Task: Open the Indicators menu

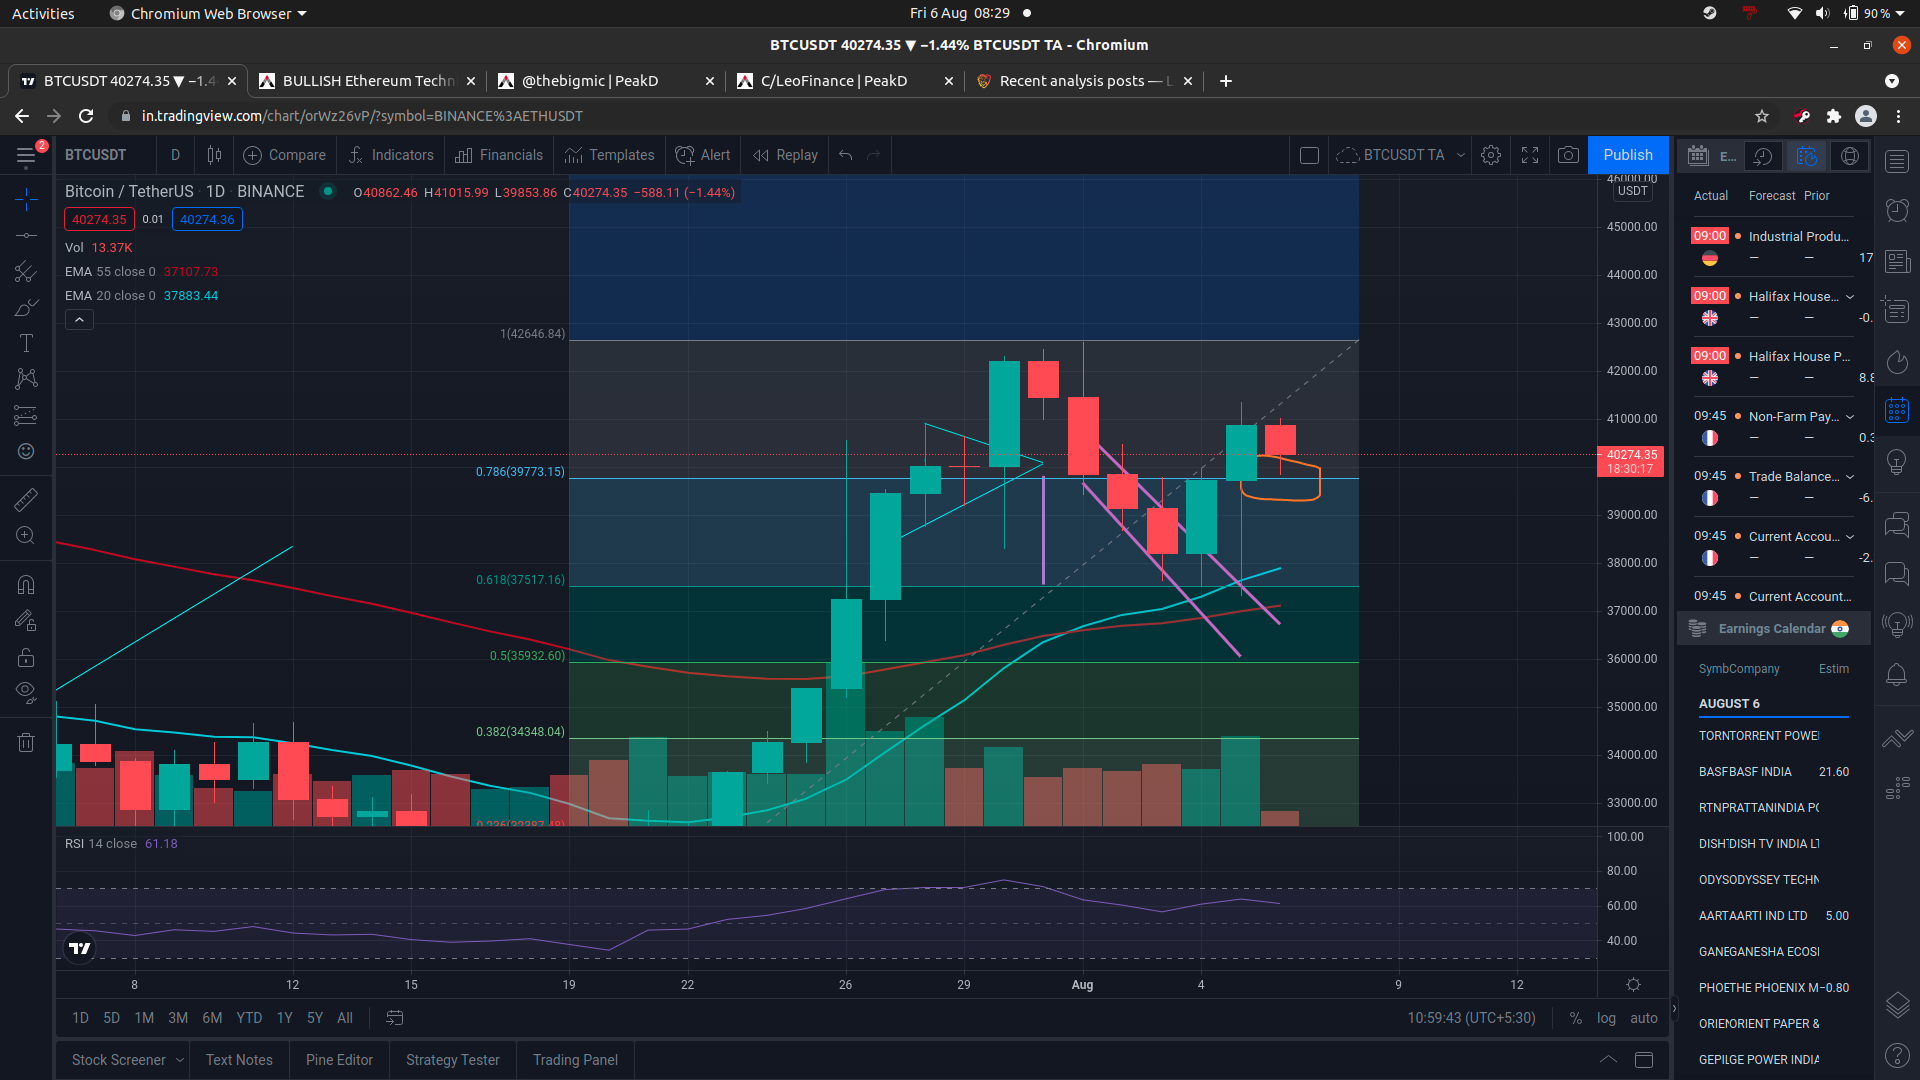Action: point(391,155)
